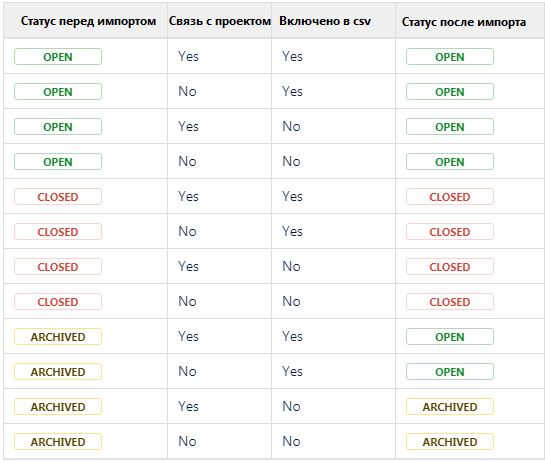Click the OPEN after-import badge in the first ARCHIVED row

point(450,337)
